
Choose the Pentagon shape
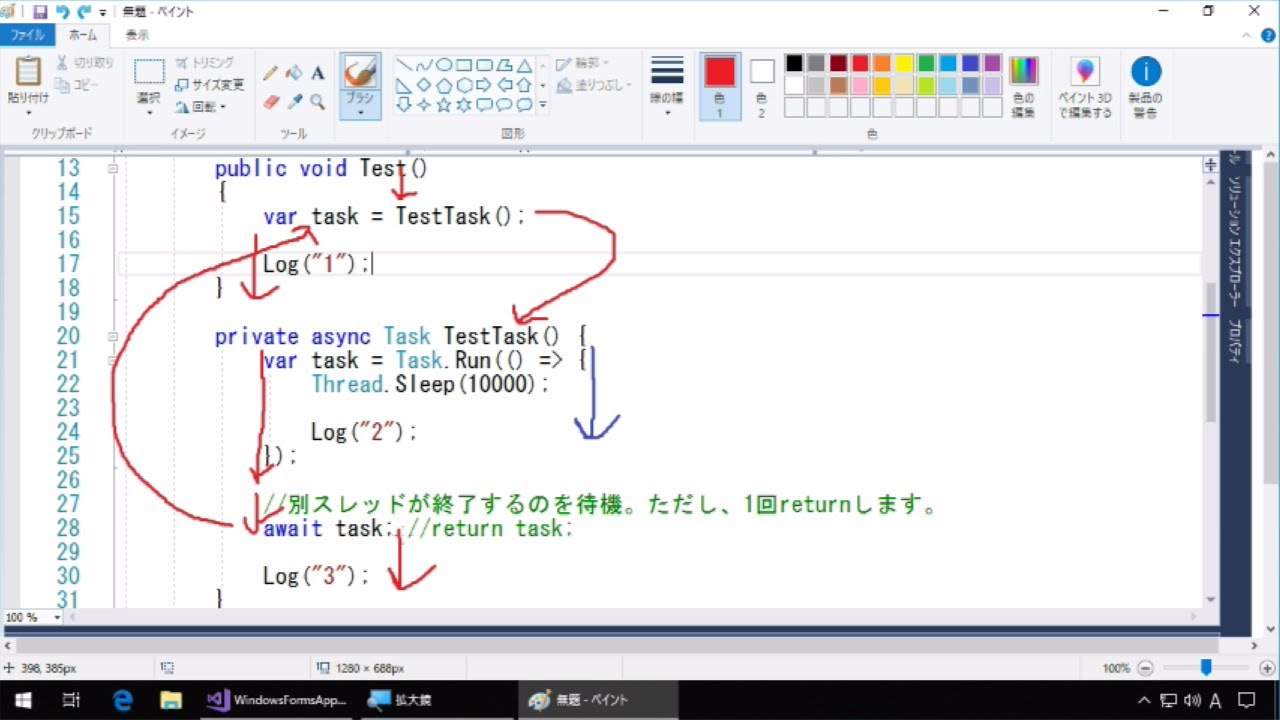pos(444,85)
